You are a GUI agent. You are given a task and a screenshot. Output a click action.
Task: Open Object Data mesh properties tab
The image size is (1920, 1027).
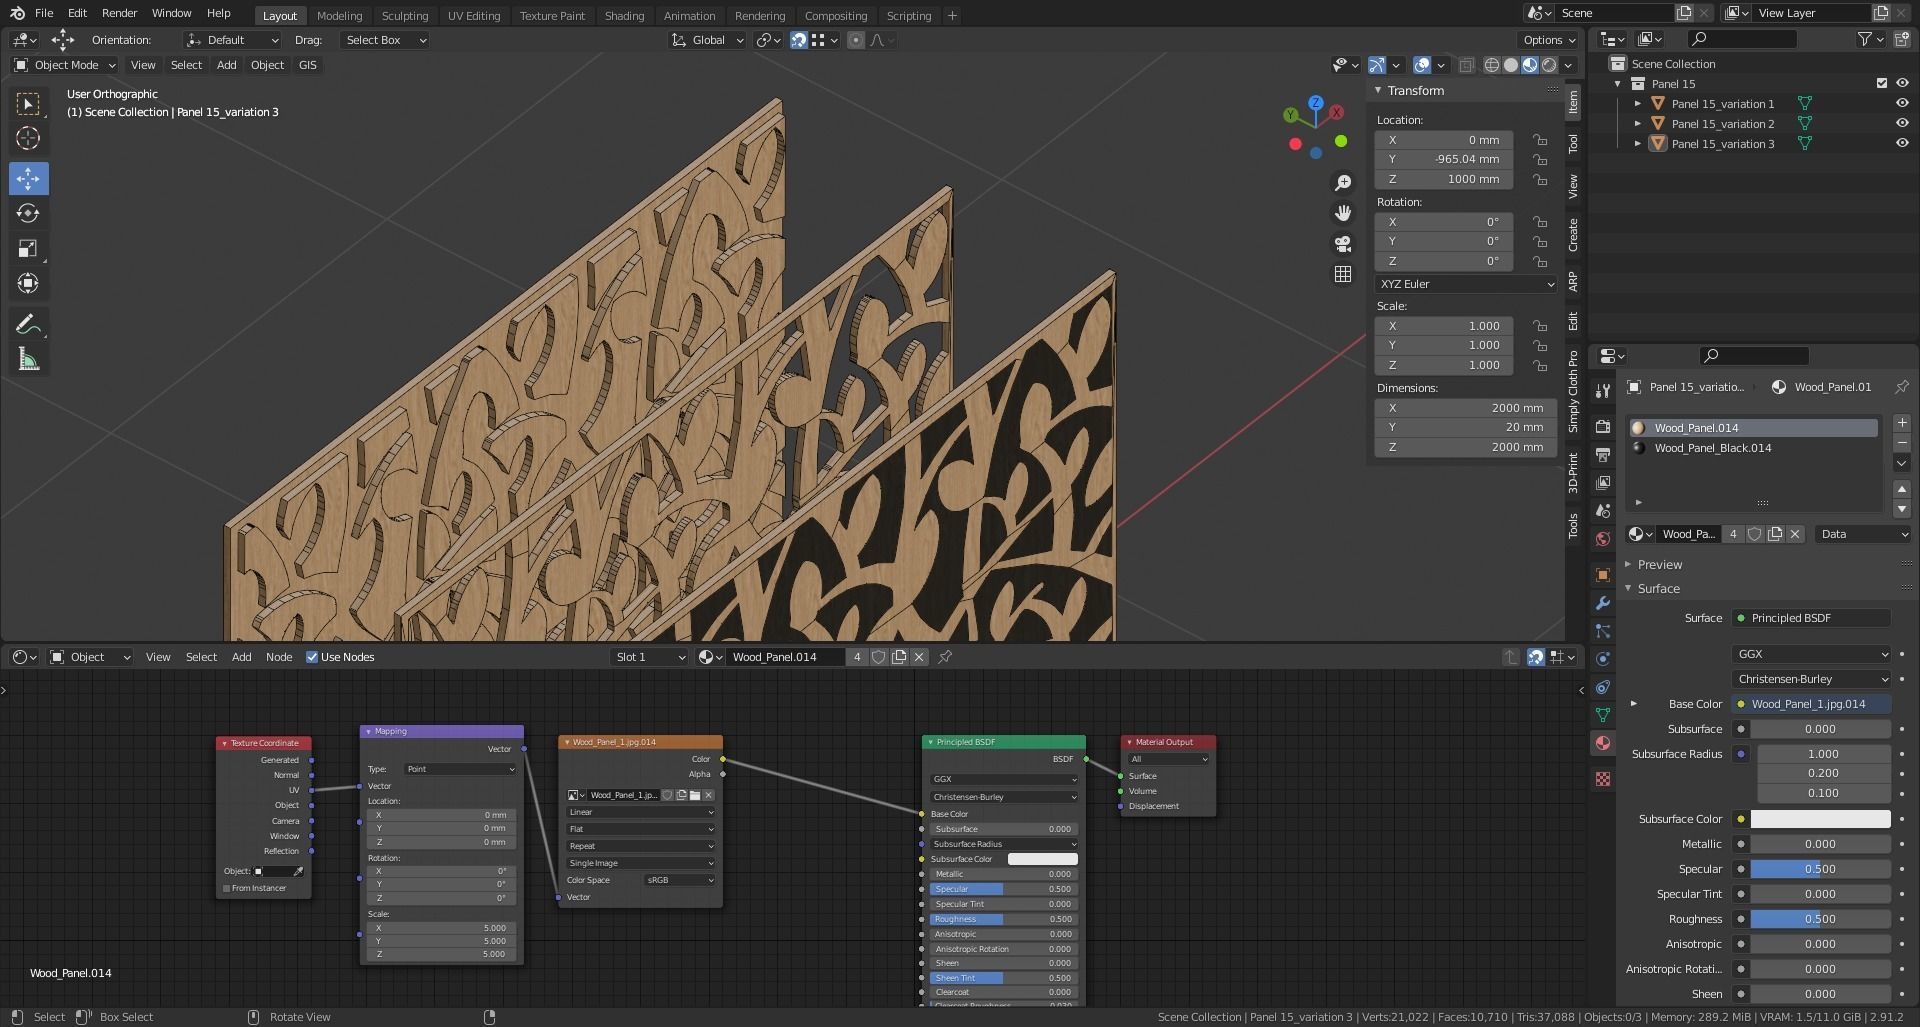pyautogui.click(x=1603, y=715)
